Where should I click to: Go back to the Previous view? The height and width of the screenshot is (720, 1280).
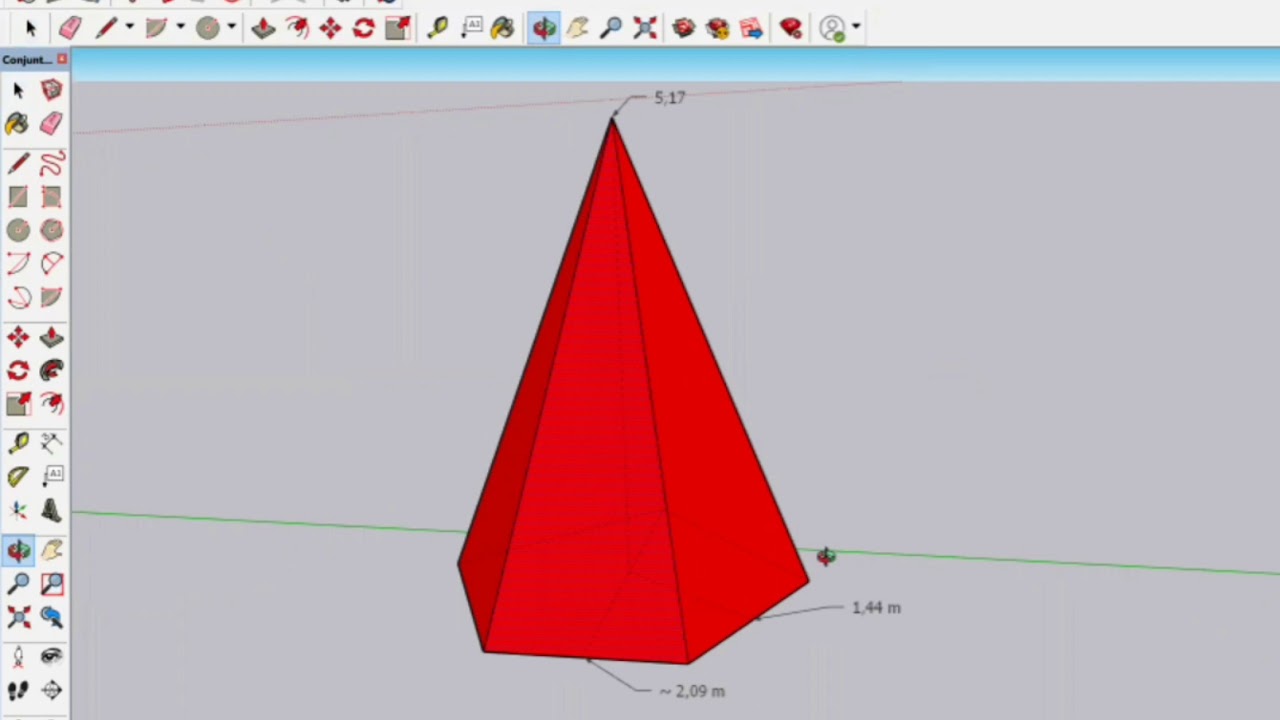[x=52, y=618]
